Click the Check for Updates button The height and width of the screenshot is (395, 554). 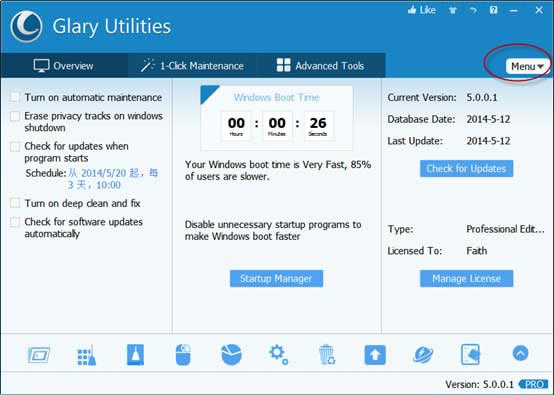tap(466, 169)
